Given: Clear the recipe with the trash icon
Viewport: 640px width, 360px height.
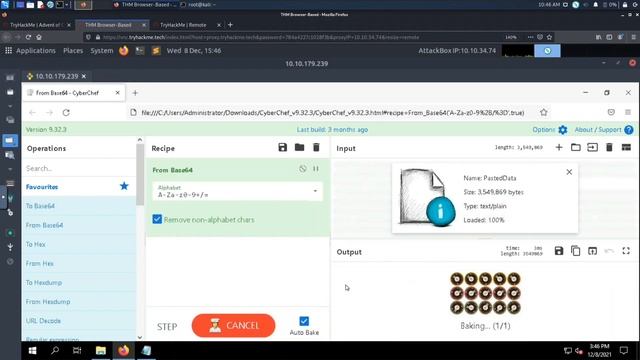Looking at the screenshot, I should (x=316, y=147).
